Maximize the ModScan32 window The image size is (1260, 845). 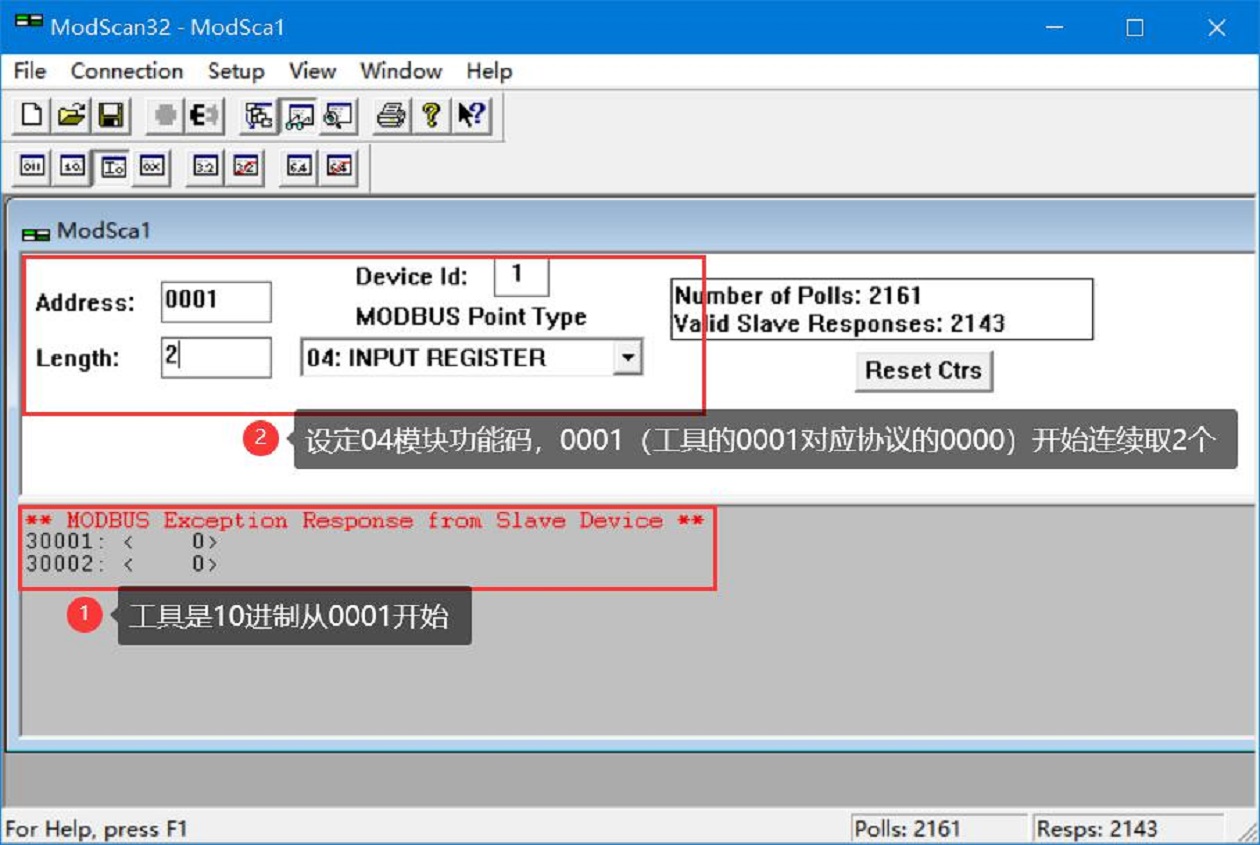(x=1135, y=27)
